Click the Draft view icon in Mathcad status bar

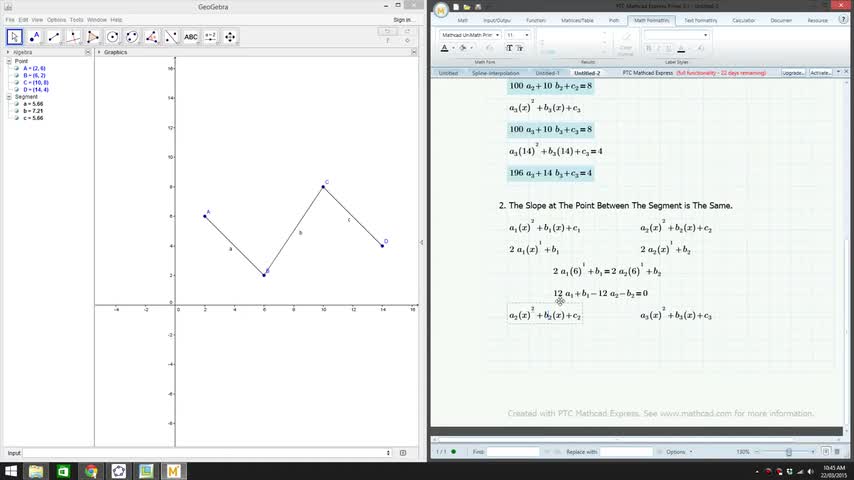(837, 452)
